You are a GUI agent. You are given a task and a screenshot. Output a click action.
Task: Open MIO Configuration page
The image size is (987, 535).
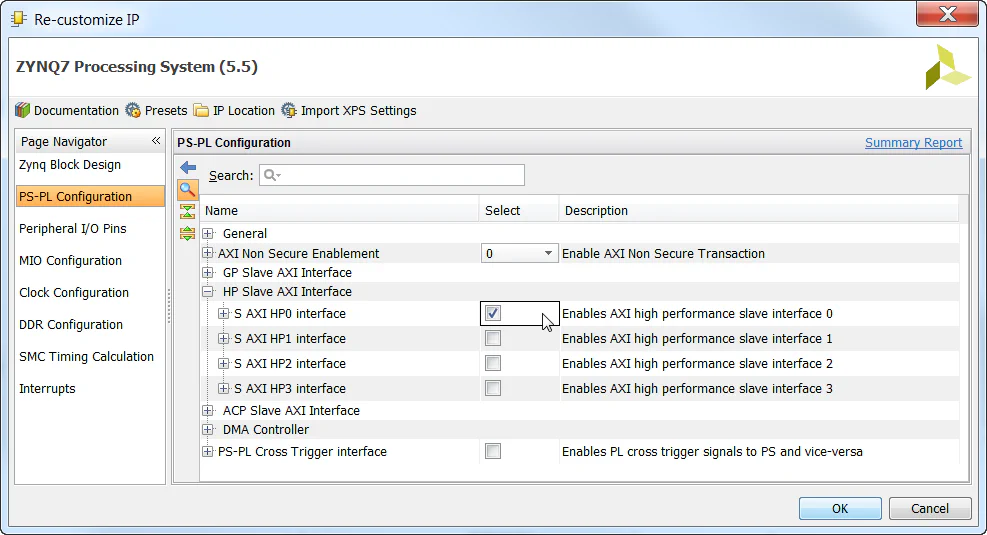point(70,261)
